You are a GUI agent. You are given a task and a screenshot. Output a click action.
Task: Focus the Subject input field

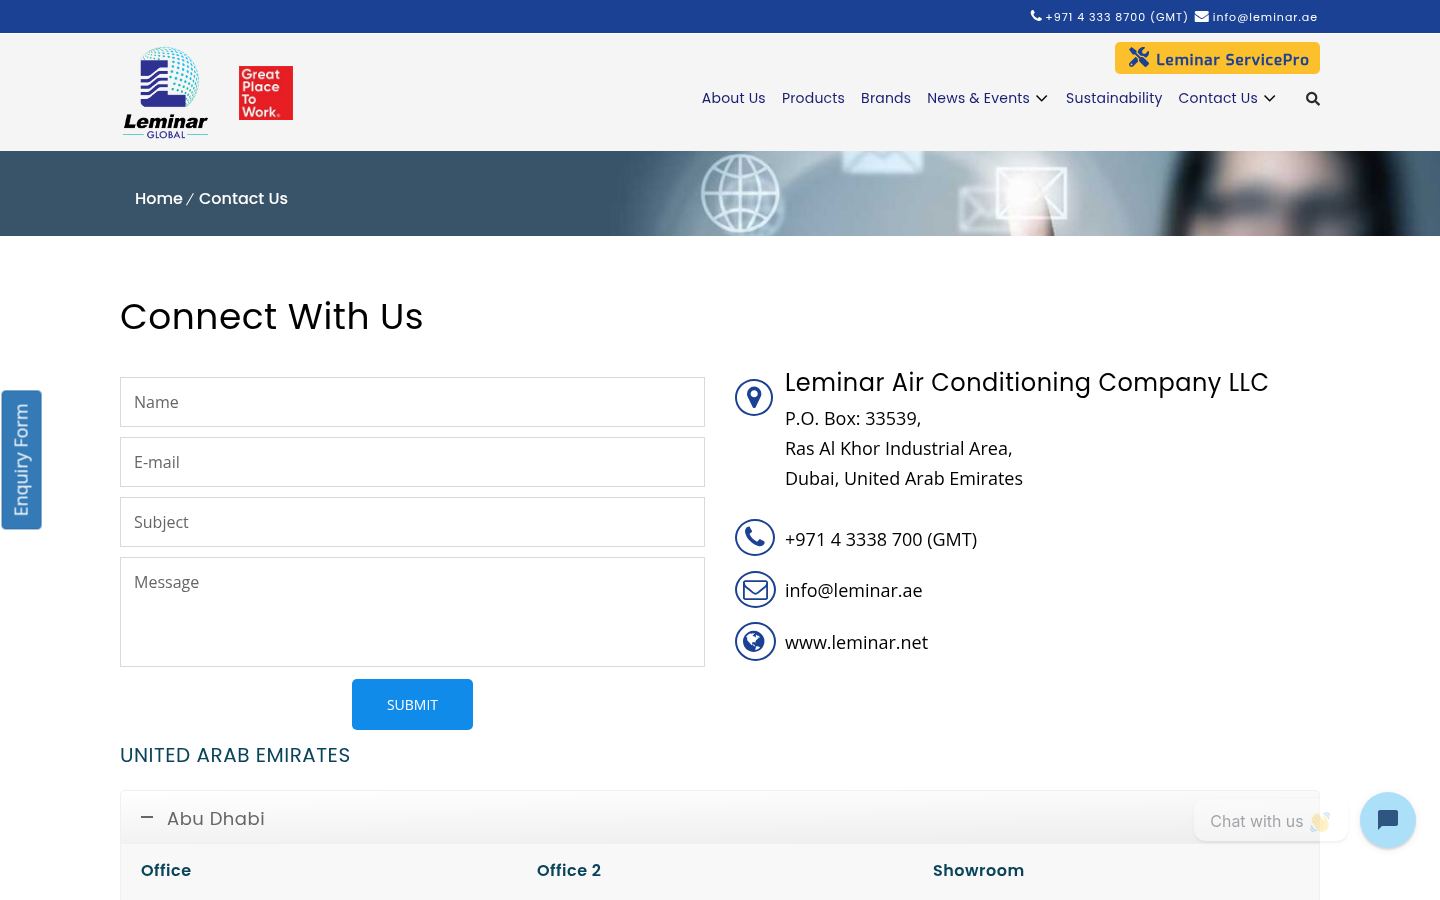click(412, 522)
